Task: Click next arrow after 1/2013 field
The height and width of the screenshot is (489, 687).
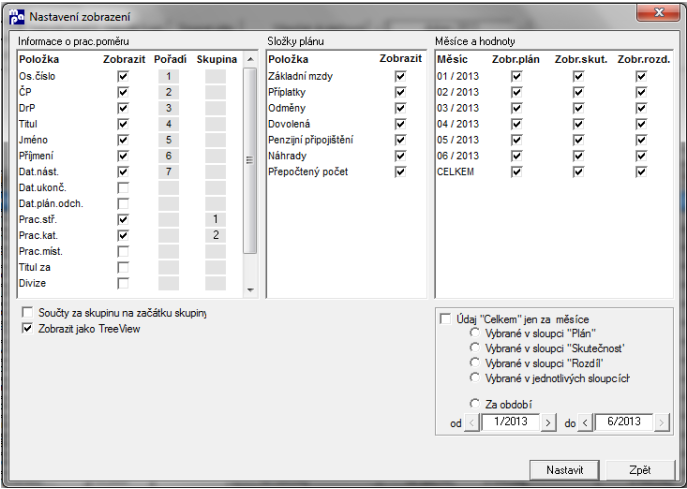Action: [548, 423]
